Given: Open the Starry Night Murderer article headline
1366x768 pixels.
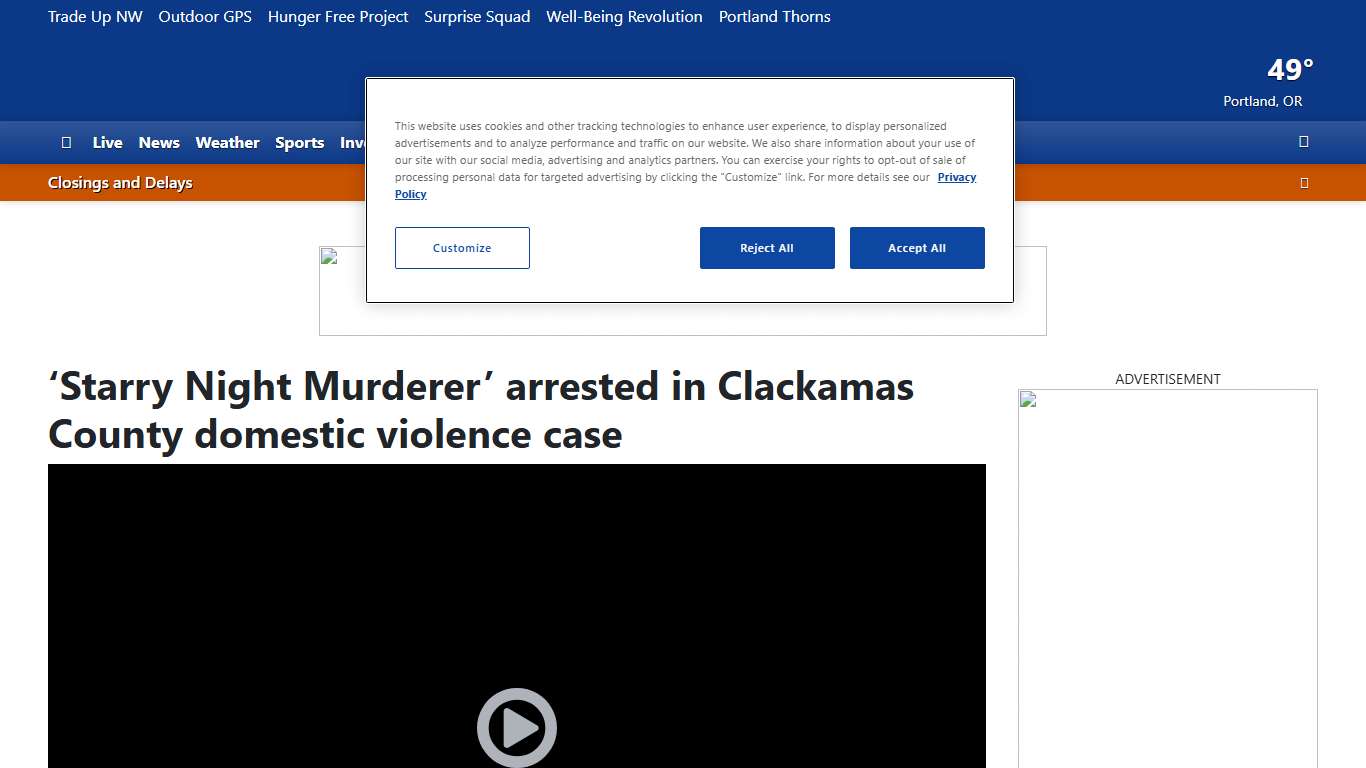Looking at the screenshot, I should (x=480, y=410).
